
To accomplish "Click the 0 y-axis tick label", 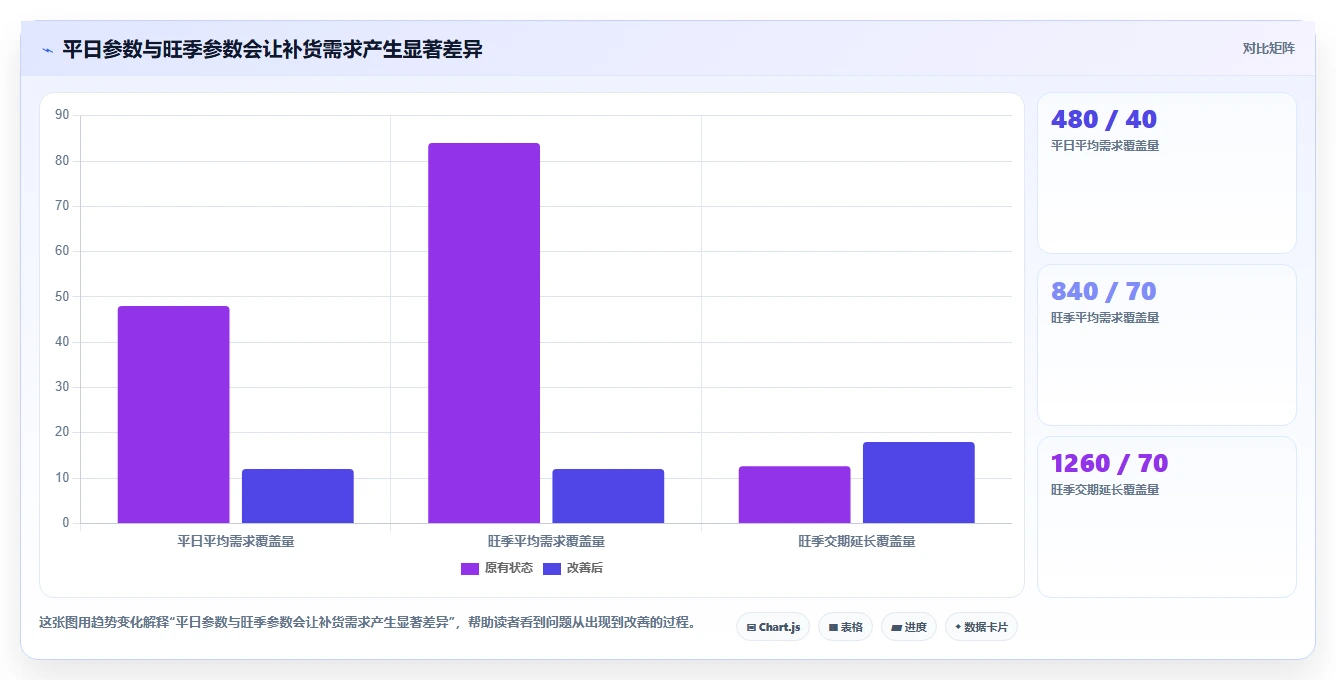I will (66, 523).
